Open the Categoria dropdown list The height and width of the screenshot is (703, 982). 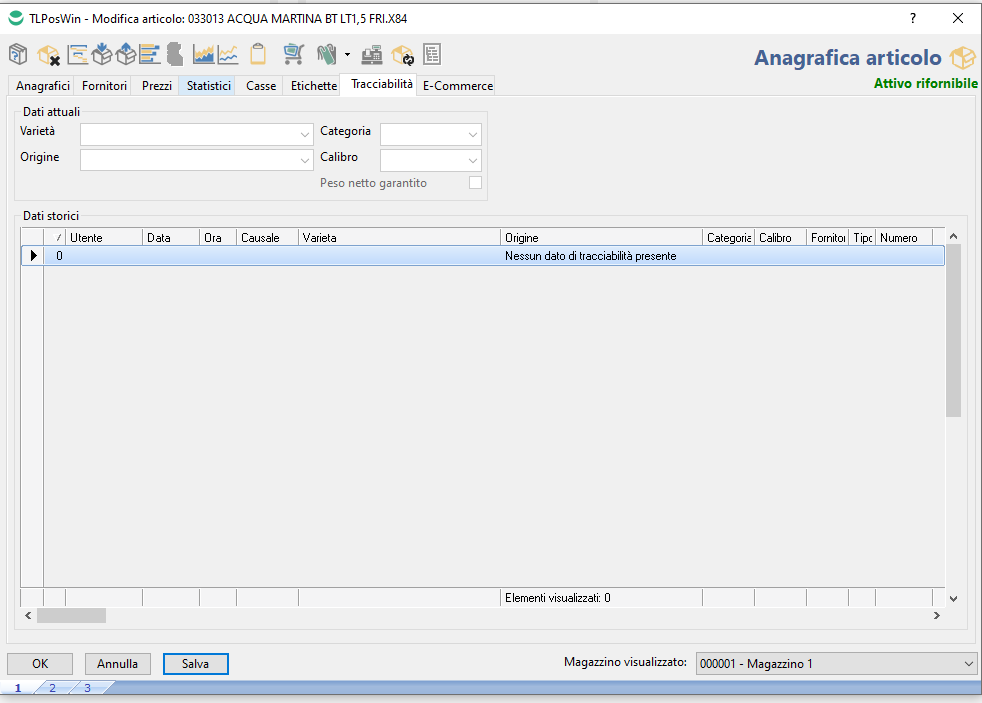tap(472, 134)
